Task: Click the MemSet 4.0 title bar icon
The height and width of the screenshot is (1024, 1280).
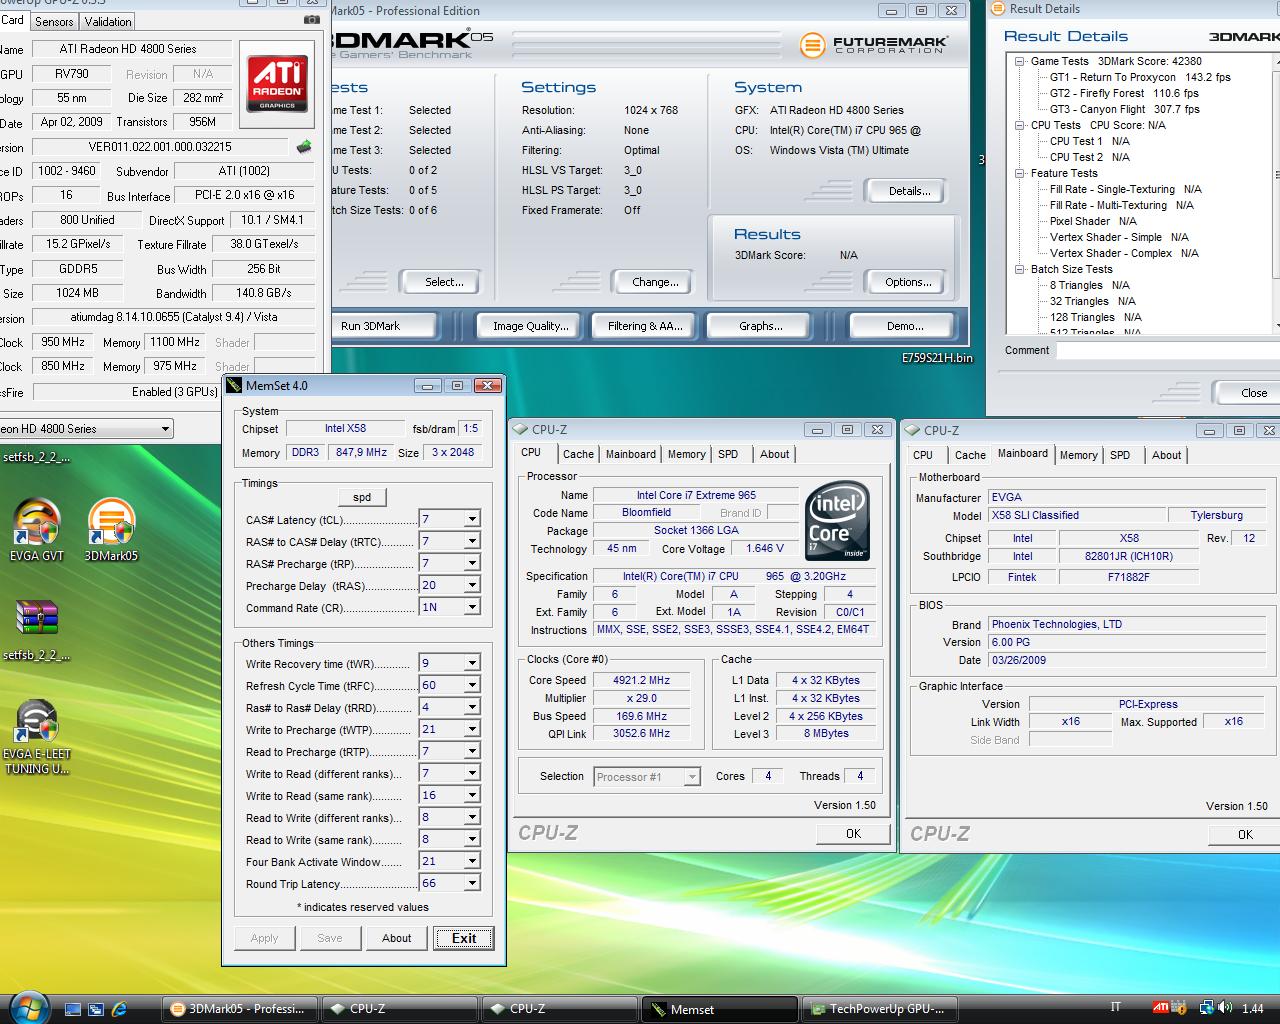Action: [234, 385]
